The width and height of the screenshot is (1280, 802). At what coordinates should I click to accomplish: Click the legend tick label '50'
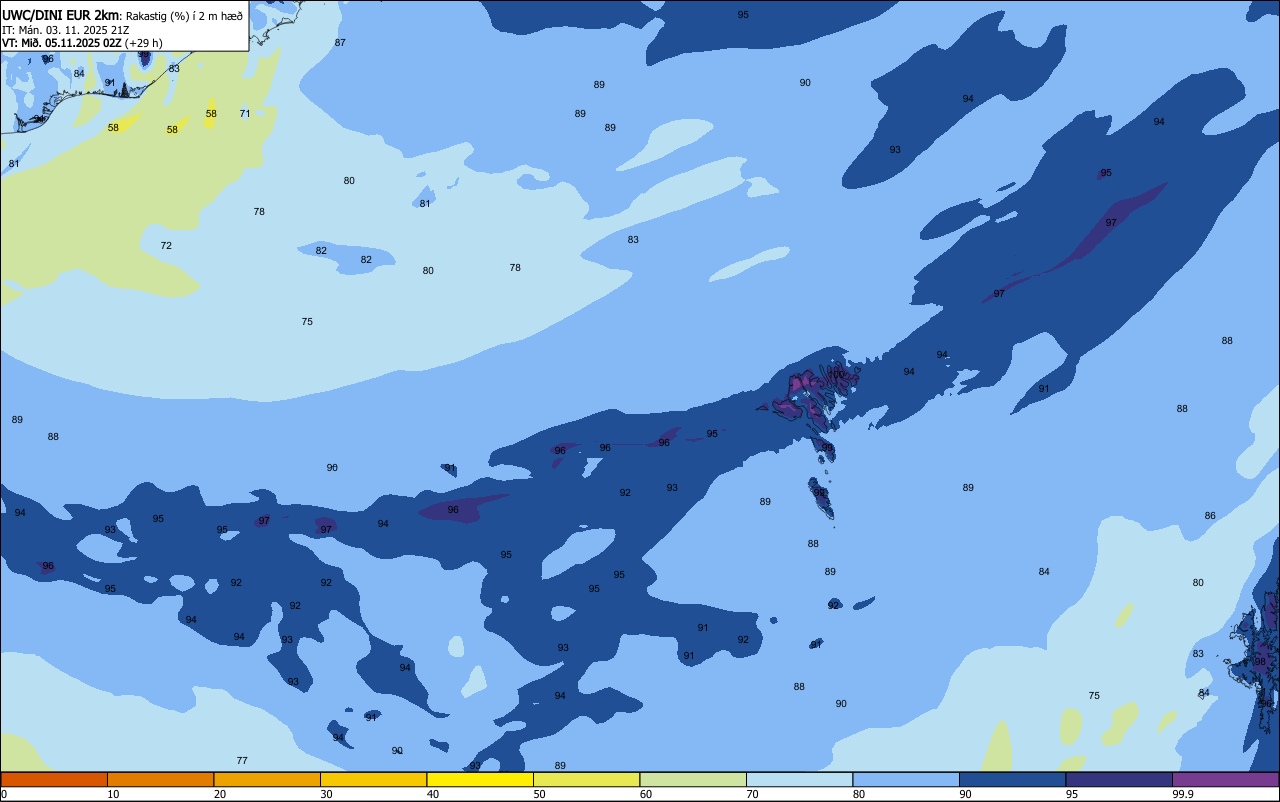pos(539,794)
